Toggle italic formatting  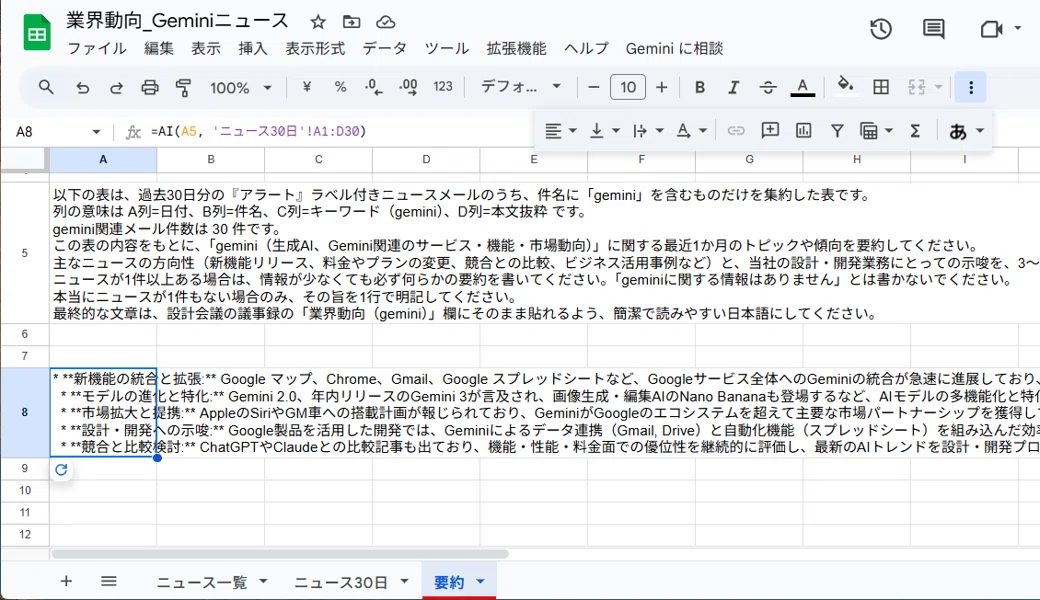(734, 87)
